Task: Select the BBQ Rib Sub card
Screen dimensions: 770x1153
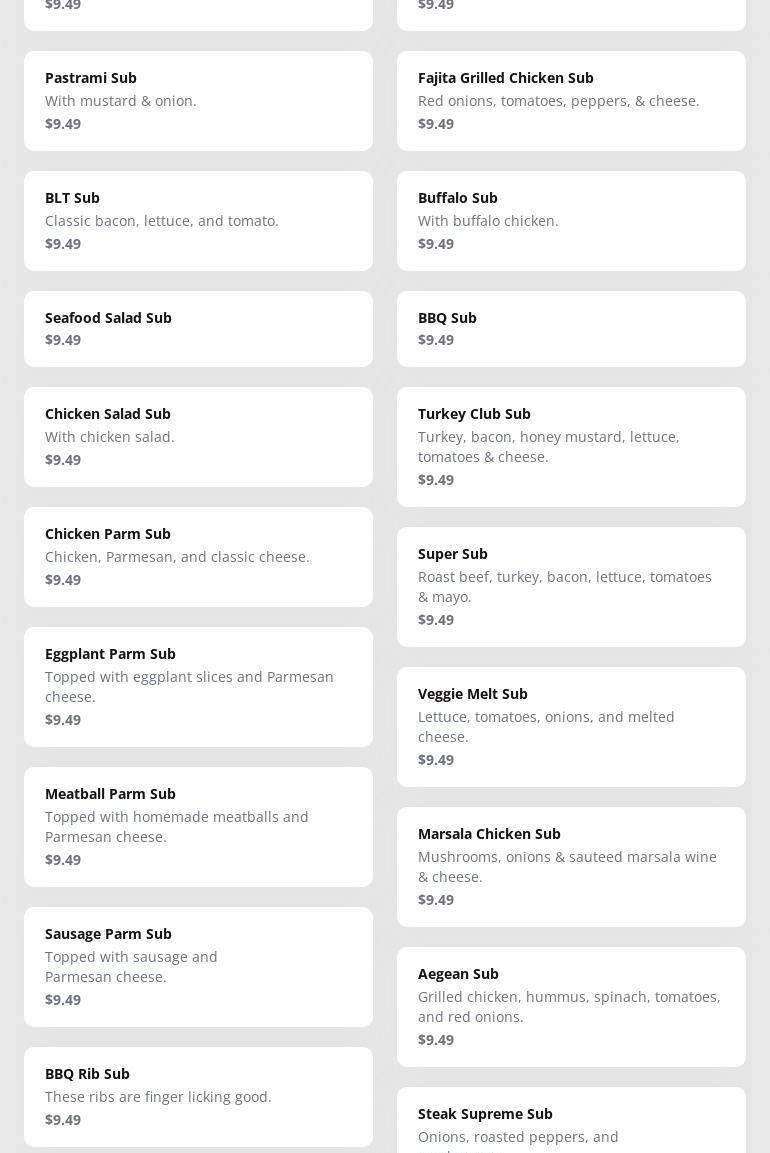Action: (x=198, y=1096)
